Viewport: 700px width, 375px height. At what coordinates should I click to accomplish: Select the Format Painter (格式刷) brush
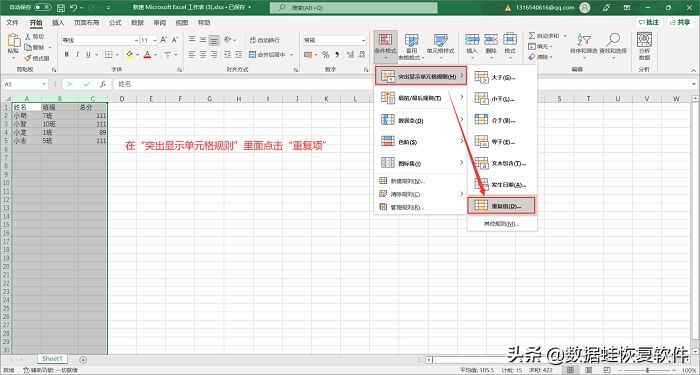point(28,58)
